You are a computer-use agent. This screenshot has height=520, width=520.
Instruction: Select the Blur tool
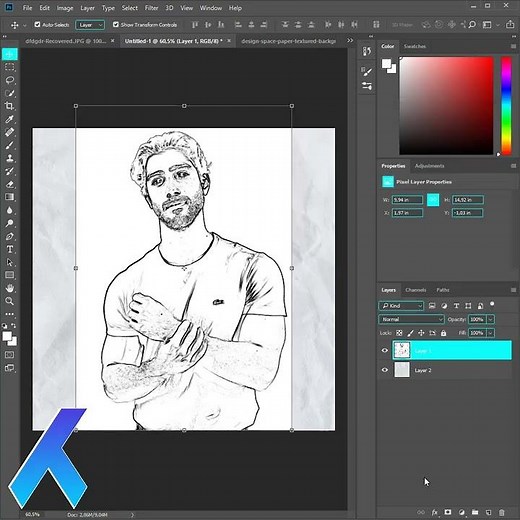pyautogui.click(x=10, y=210)
